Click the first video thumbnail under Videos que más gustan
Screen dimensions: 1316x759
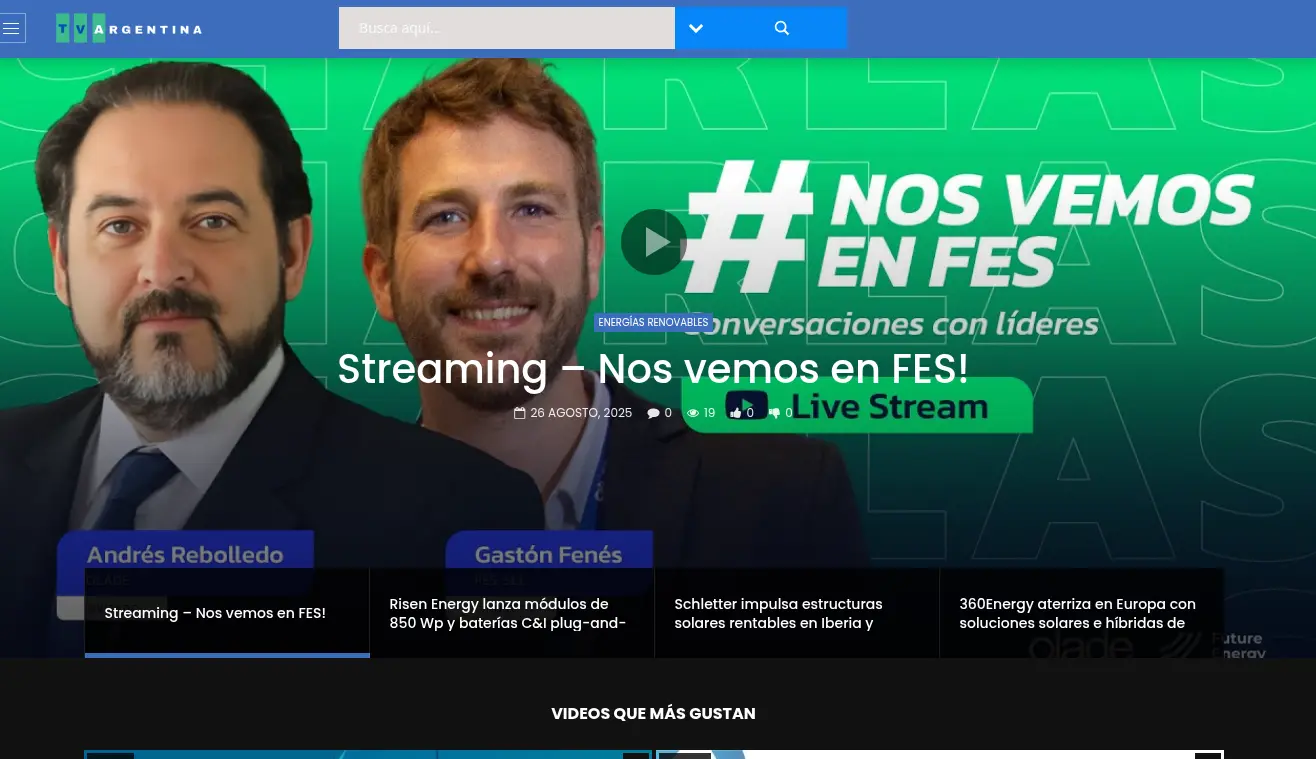[x=368, y=754]
